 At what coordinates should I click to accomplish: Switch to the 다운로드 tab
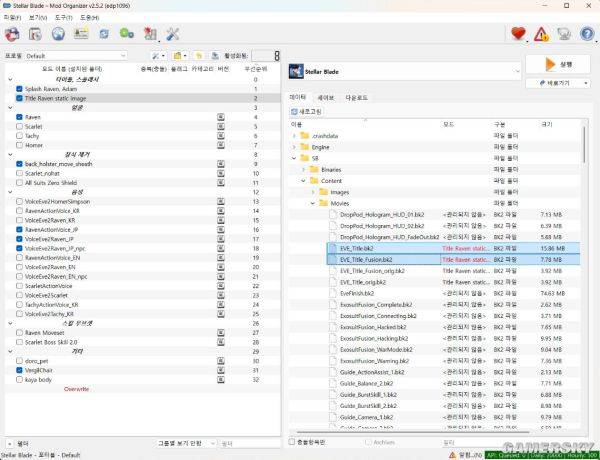click(356, 98)
